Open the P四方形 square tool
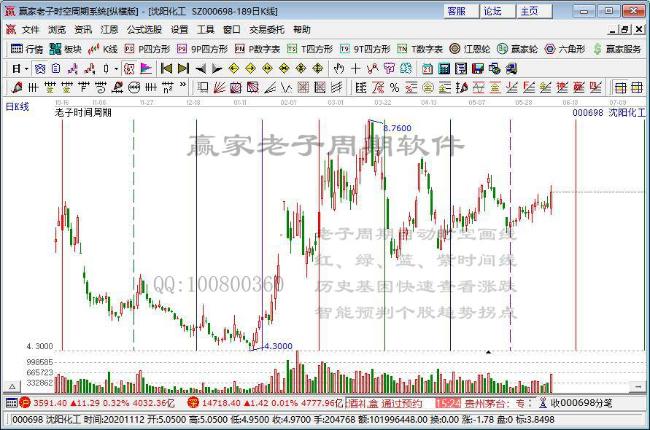The image size is (650, 430). pos(148,49)
